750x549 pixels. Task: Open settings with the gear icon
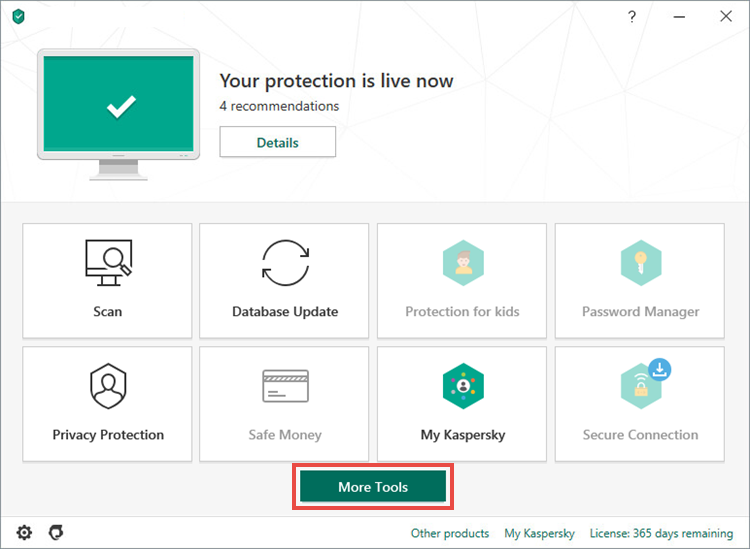pos(24,532)
